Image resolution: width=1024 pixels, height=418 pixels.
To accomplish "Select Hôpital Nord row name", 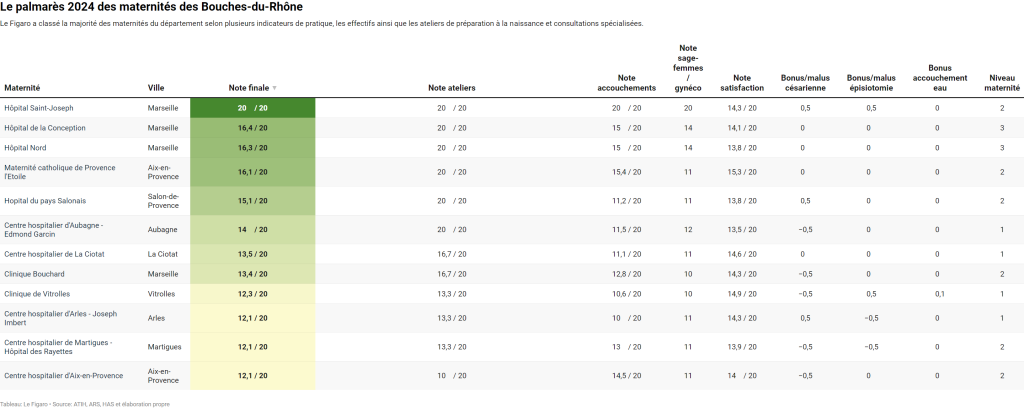I will point(25,148).
